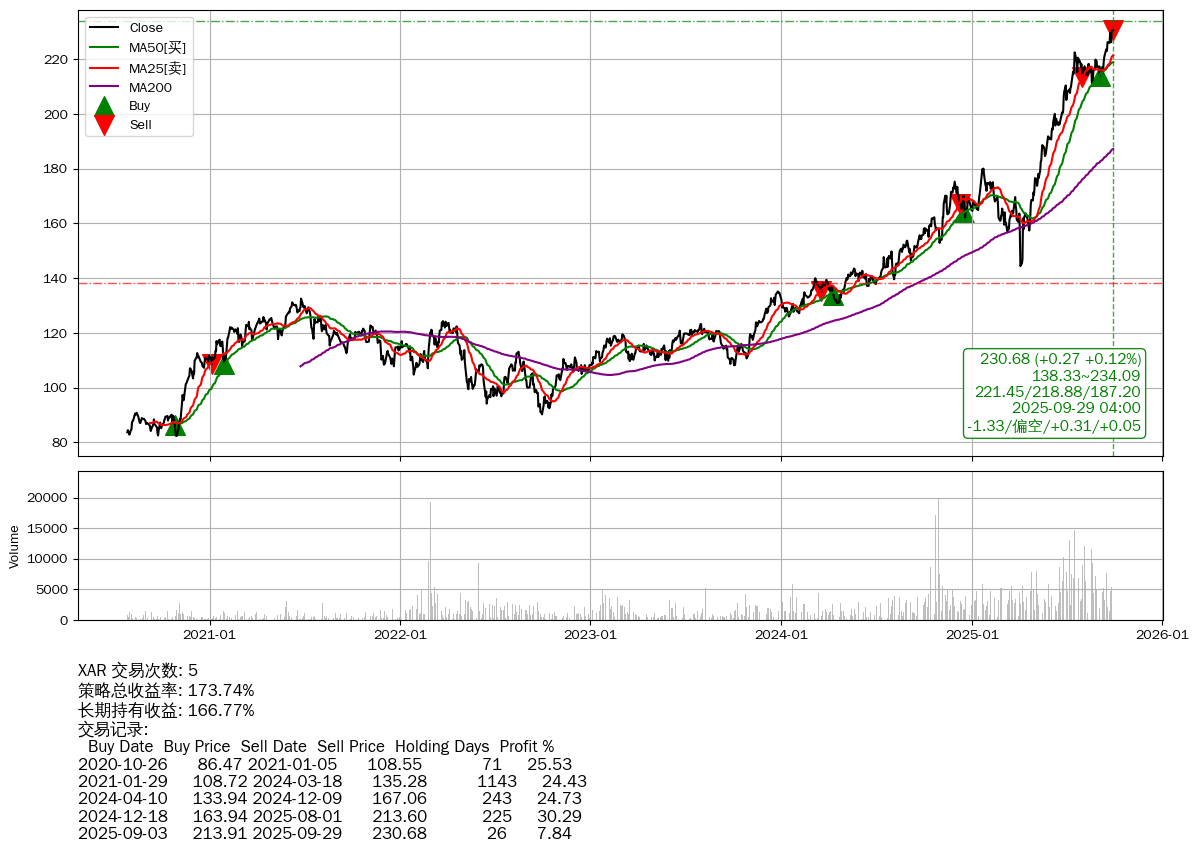The height and width of the screenshot is (852, 1199).
Task: Select the green buy marker from April 2024
Action: click(x=833, y=296)
